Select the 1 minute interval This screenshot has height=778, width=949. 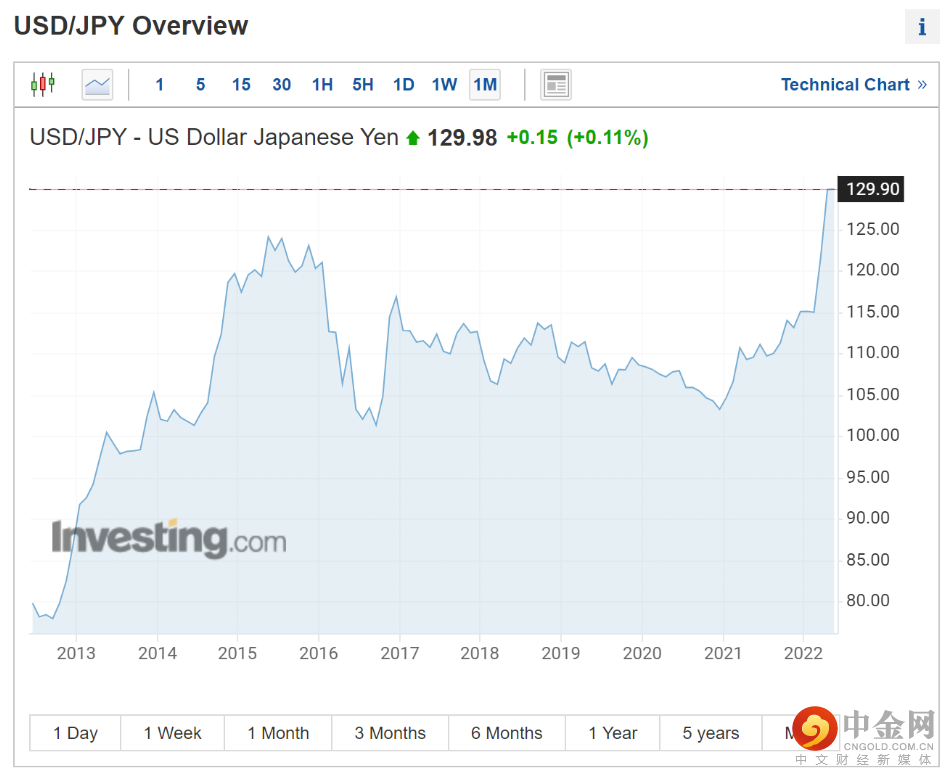tap(160, 85)
